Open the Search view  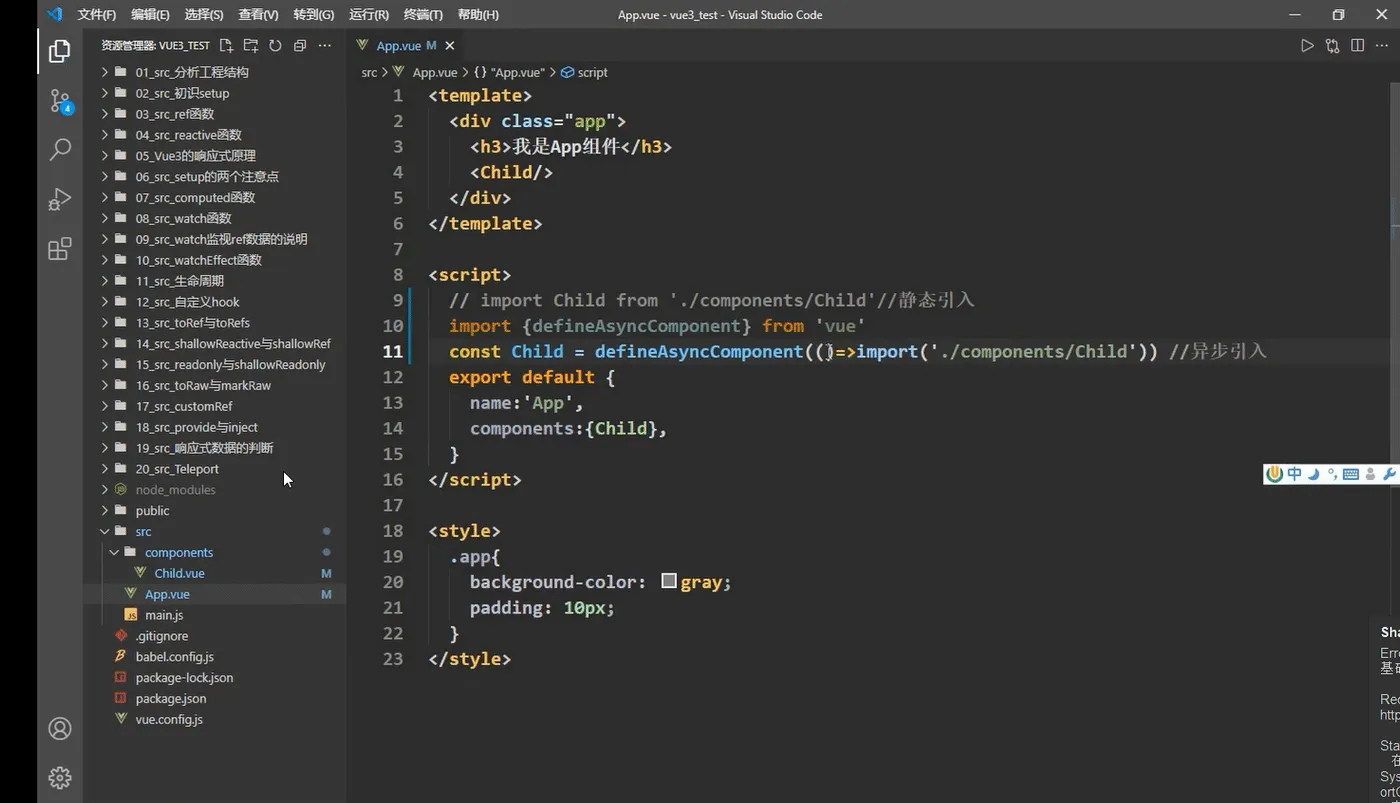[x=60, y=149]
